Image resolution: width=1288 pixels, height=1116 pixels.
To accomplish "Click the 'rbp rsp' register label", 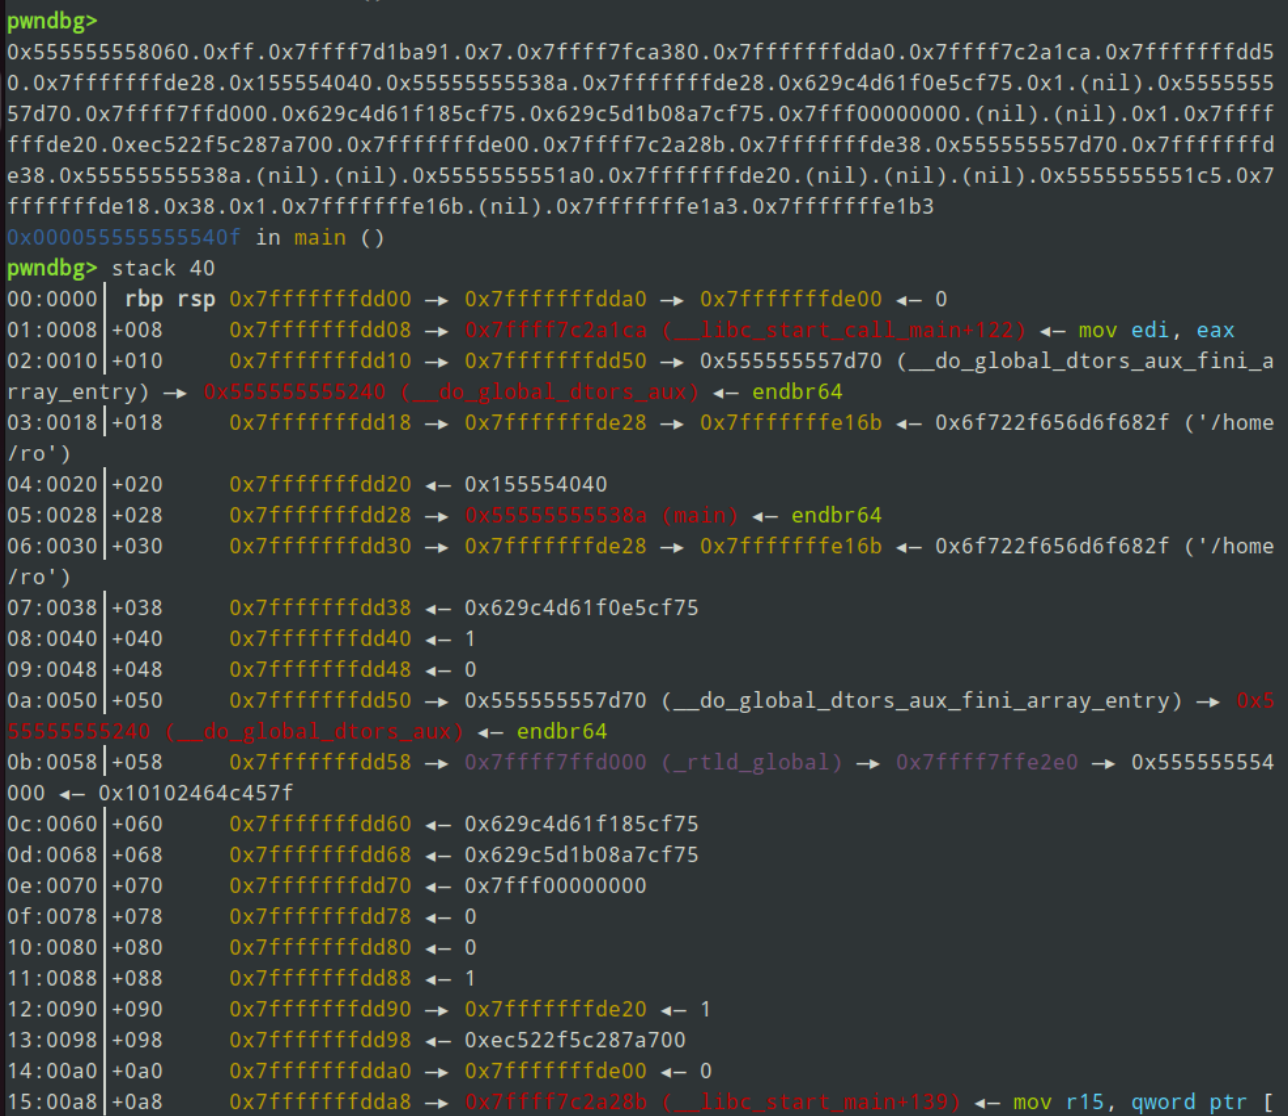I will pyautogui.click(x=170, y=299).
